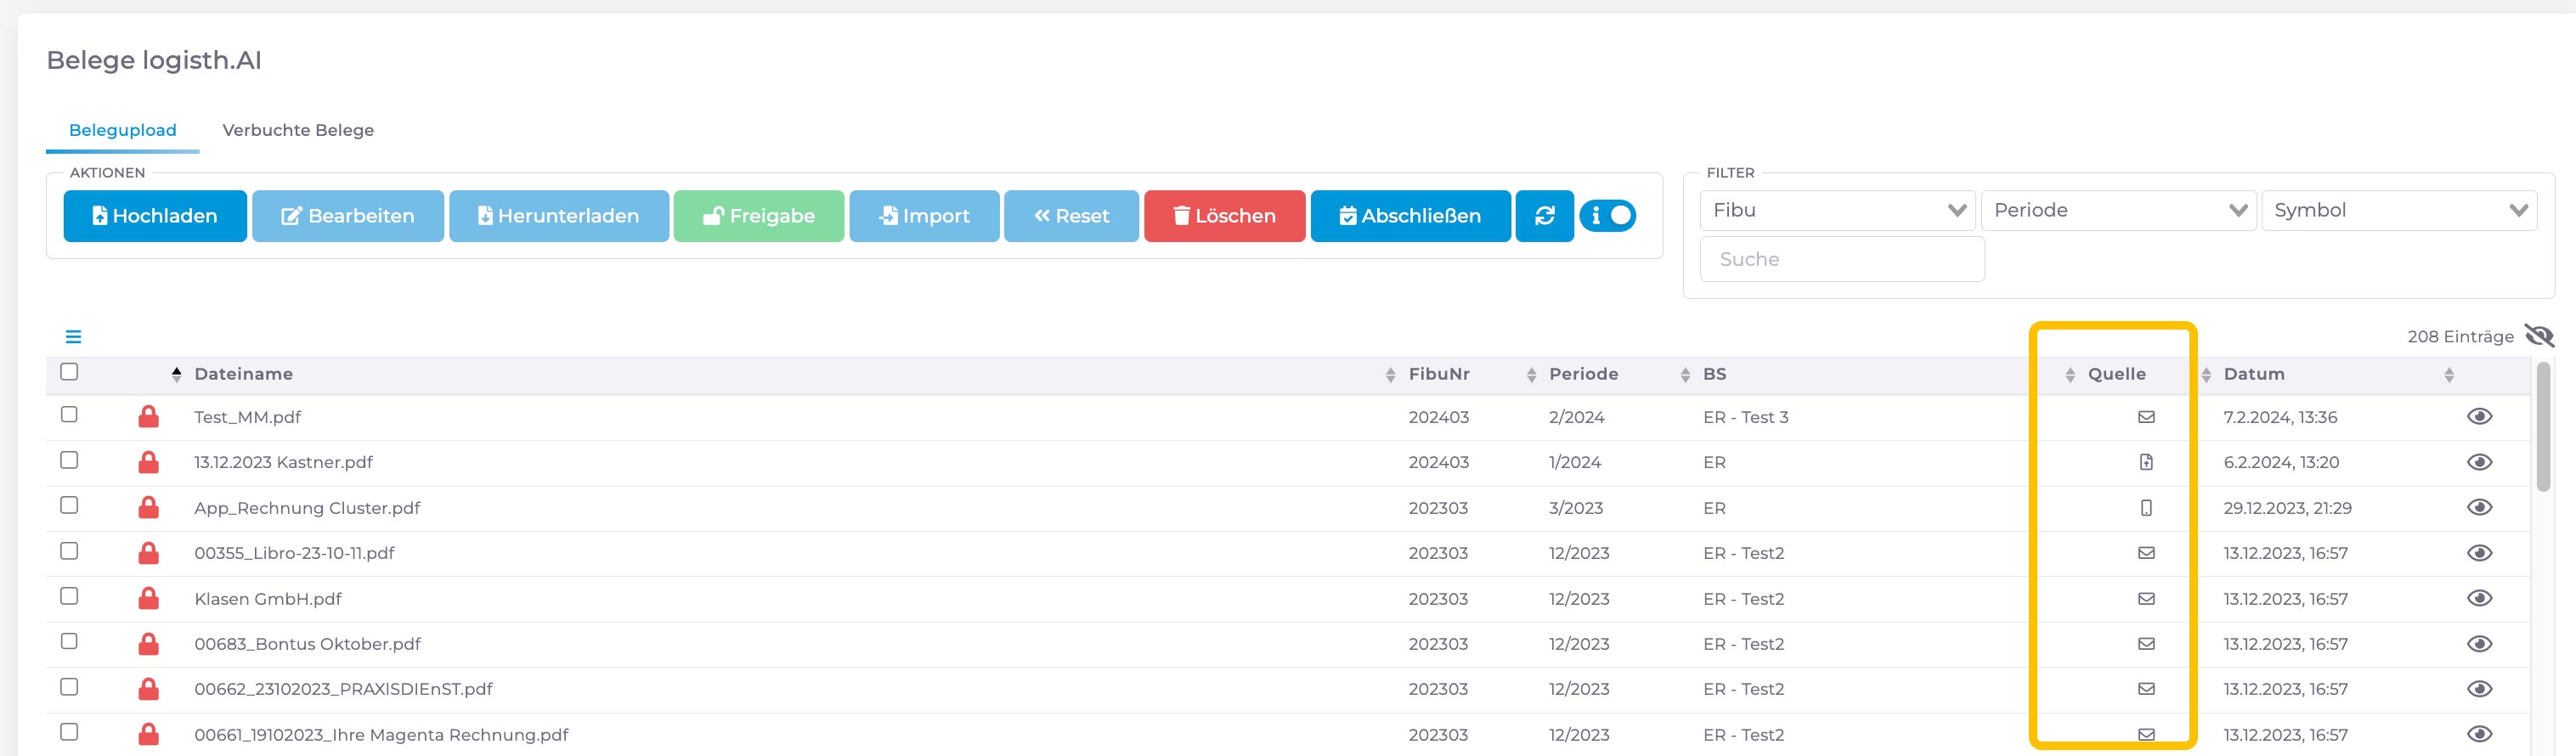Preview 00662_23102023_PRAXISDIEnST.pdf via eye icon
The width and height of the screenshot is (2576, 756).
[2479, 689]
